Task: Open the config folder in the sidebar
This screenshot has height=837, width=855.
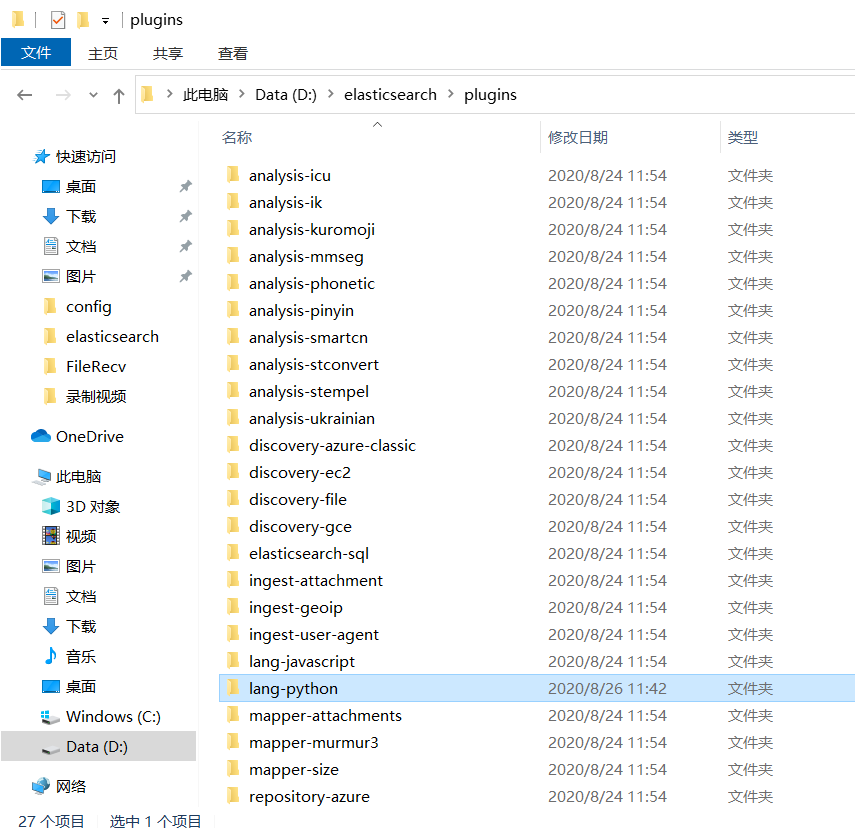Action: coord(88,306)
